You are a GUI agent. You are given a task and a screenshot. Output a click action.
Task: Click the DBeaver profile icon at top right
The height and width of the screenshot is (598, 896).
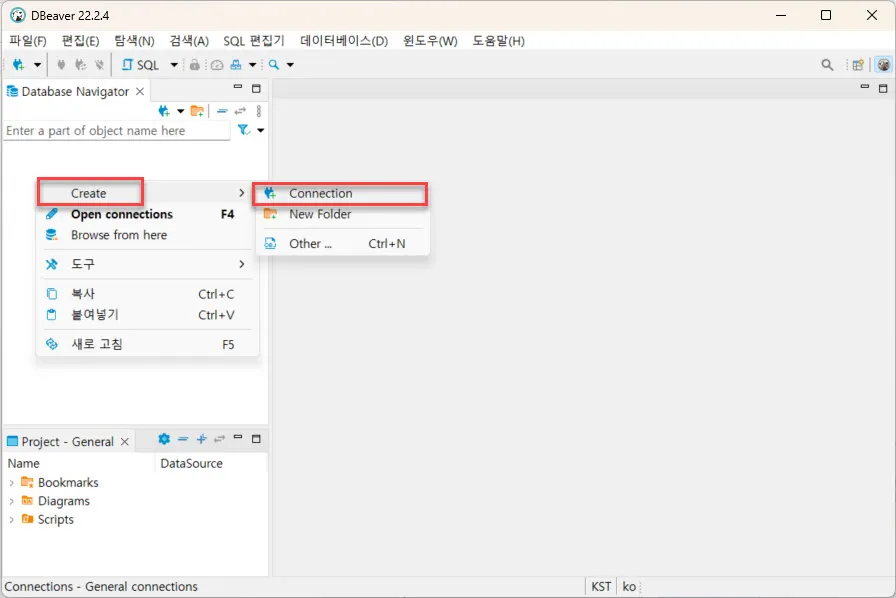pyautogui.click(x=884, y=64)
